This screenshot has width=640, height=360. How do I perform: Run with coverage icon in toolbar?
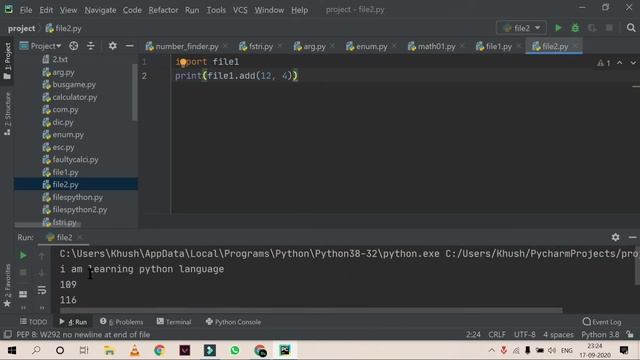(592, 28)
